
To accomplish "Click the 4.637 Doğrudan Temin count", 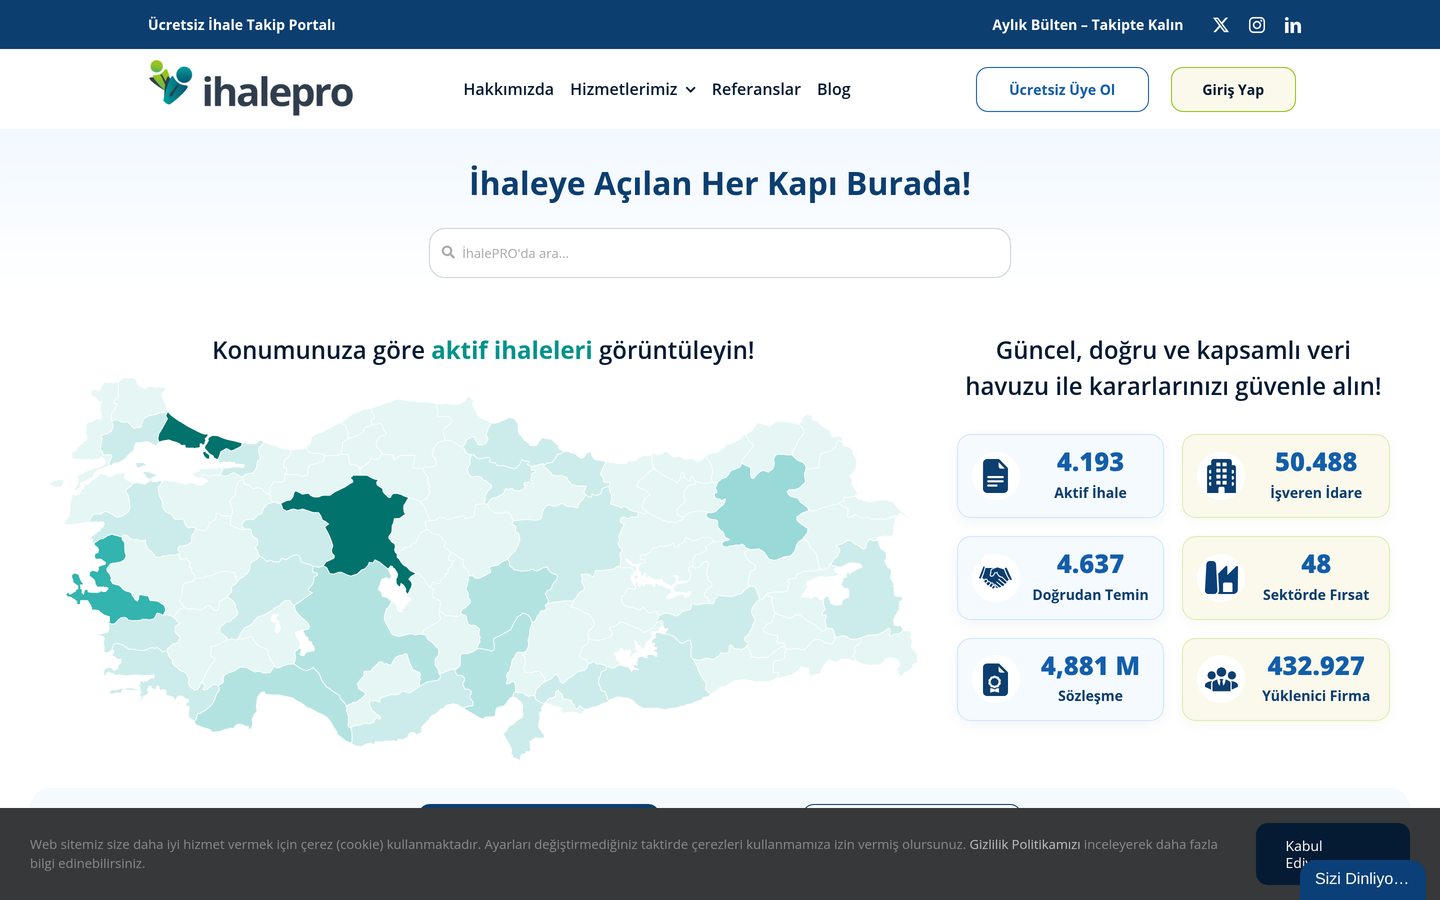I will point(1090,564).
